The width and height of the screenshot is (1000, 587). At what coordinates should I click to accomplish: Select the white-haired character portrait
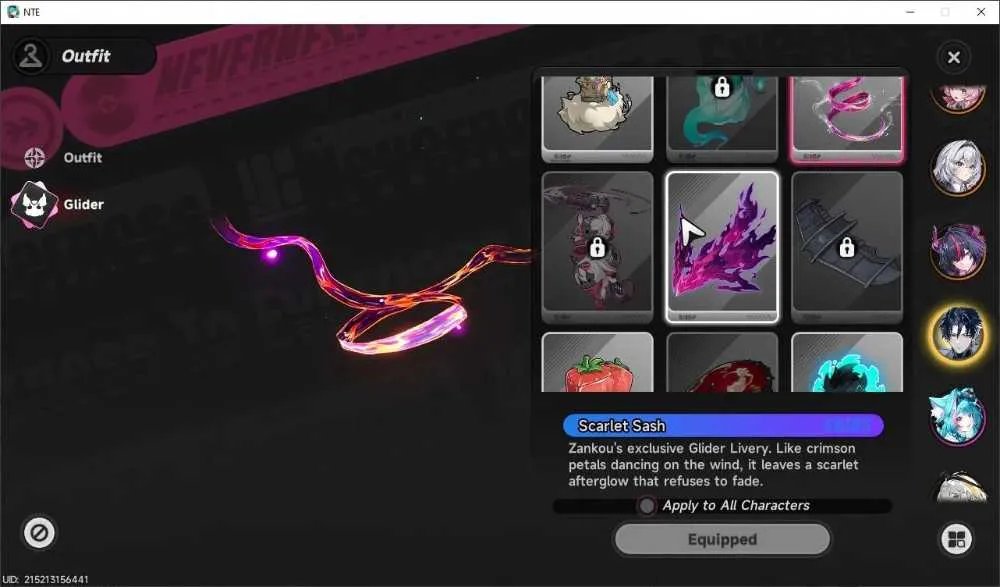point(957,167)
